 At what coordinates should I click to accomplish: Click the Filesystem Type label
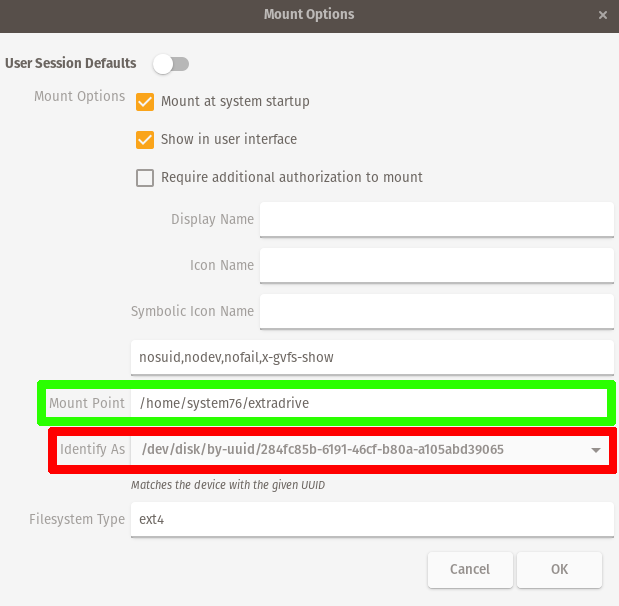[x=77, y=520]
